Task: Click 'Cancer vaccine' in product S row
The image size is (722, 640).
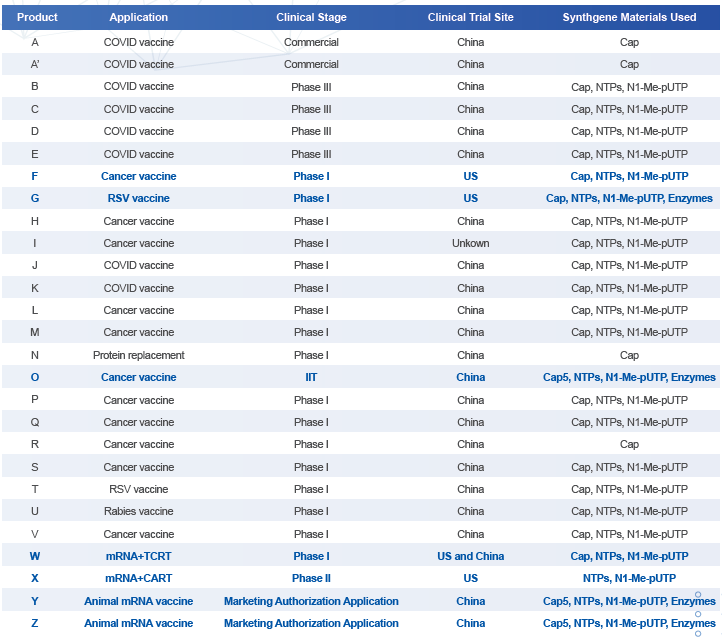Action: pyautogui.click(x=139, y=467)
